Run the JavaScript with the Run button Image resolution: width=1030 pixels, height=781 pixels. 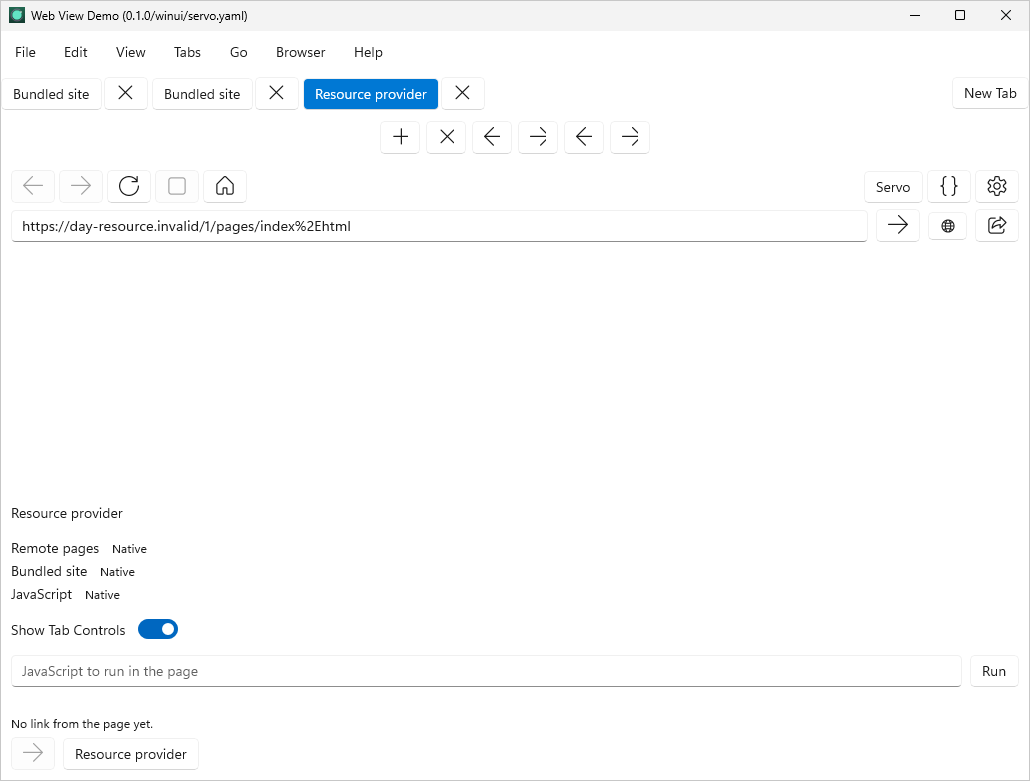click(994, 671)
